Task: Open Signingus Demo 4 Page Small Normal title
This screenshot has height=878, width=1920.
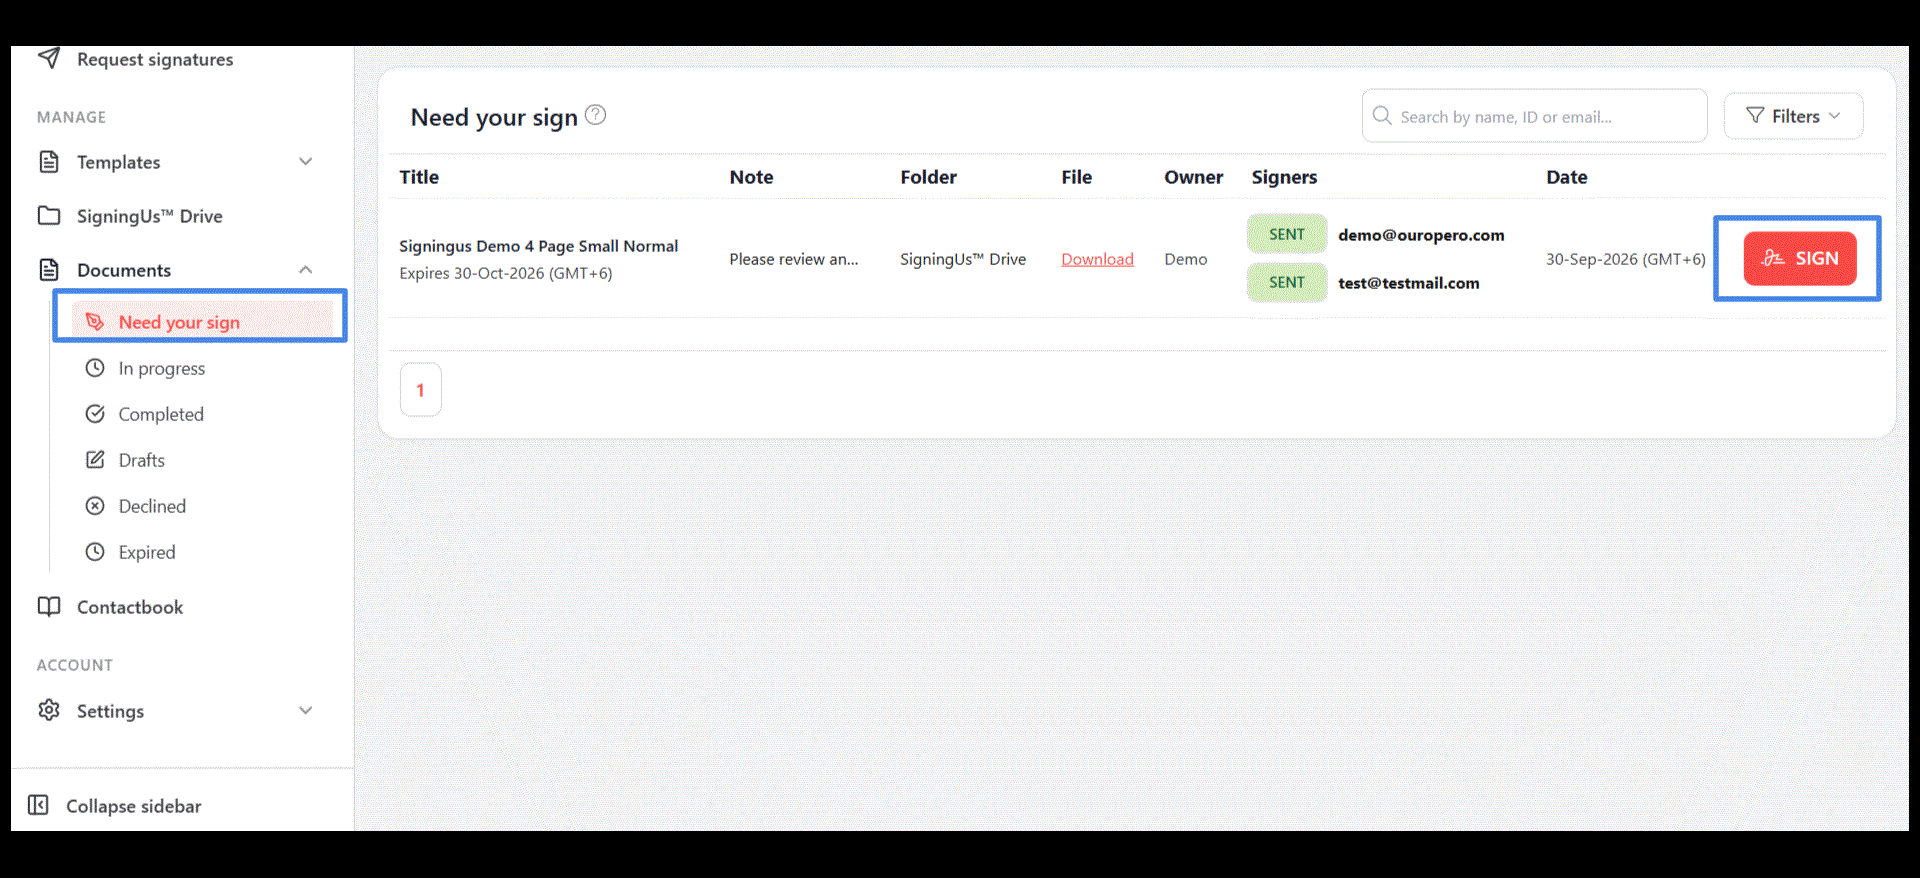Action: [538, 246]
